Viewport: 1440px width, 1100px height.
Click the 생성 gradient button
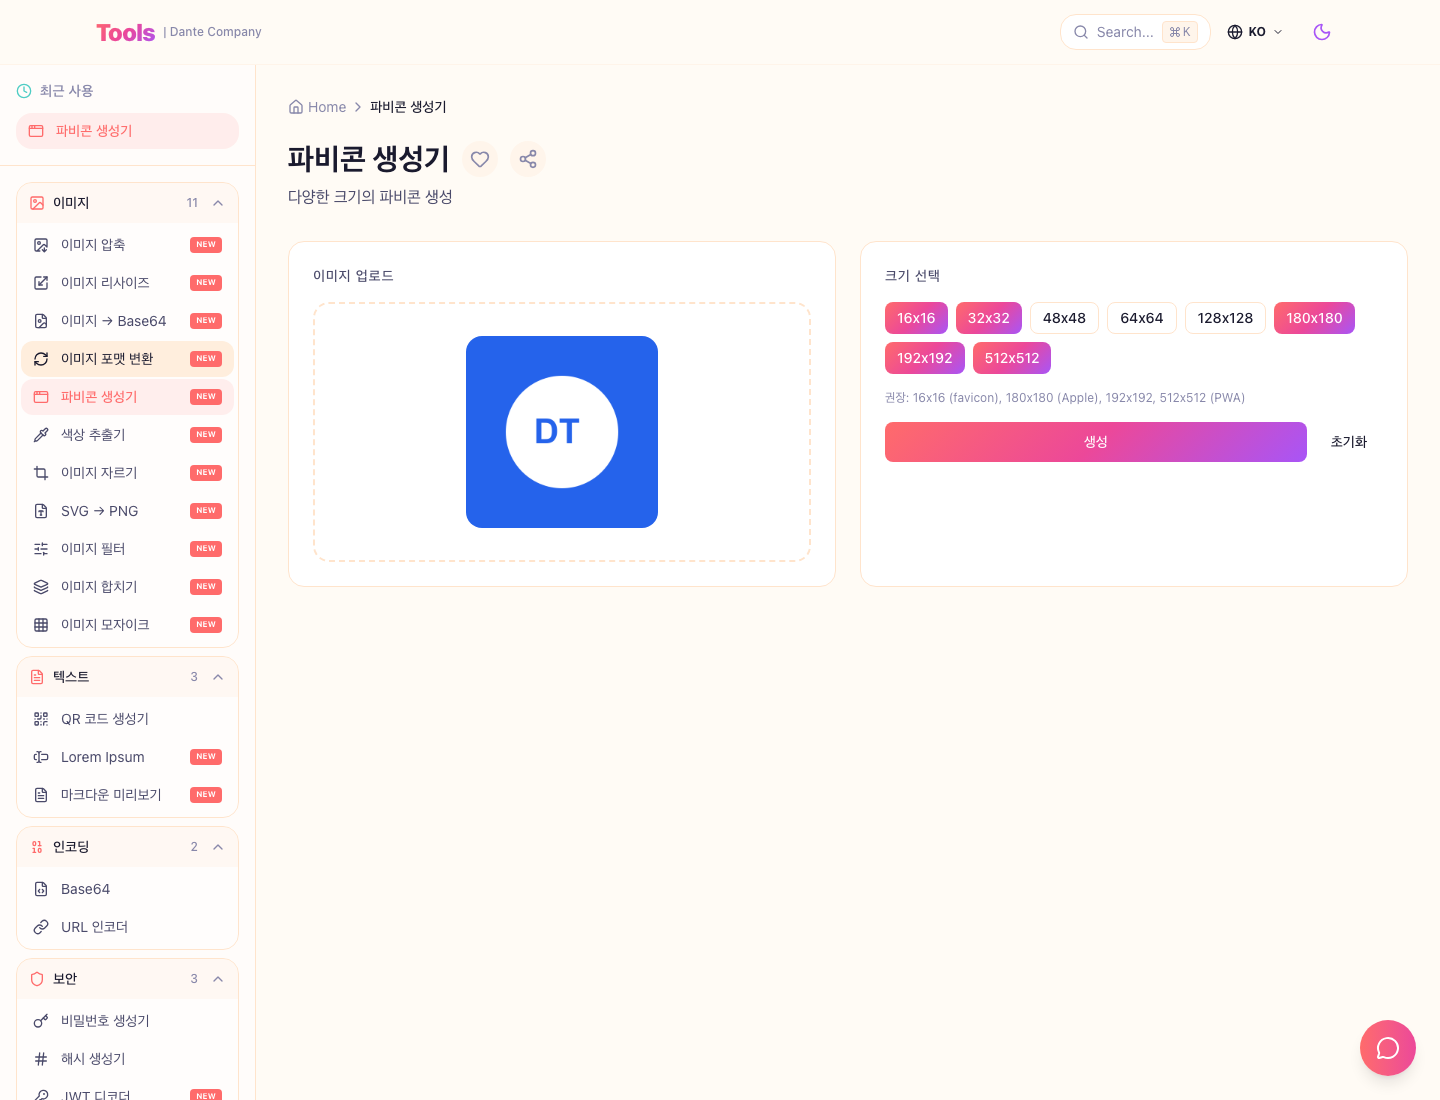point(1096,442)
